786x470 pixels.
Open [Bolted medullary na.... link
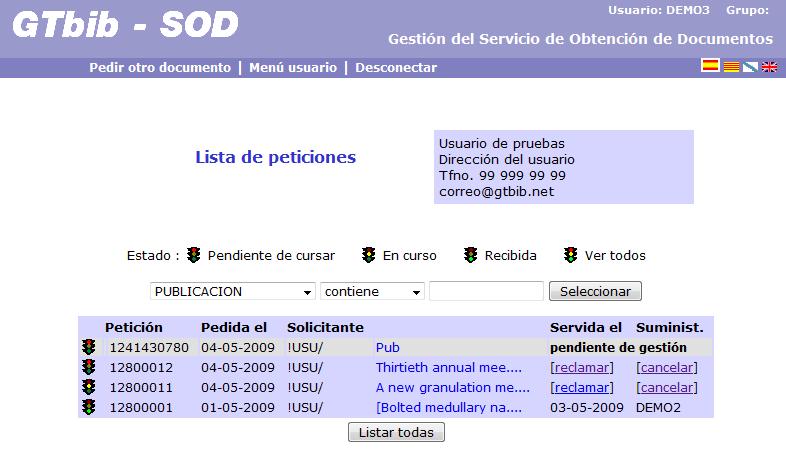449,407
